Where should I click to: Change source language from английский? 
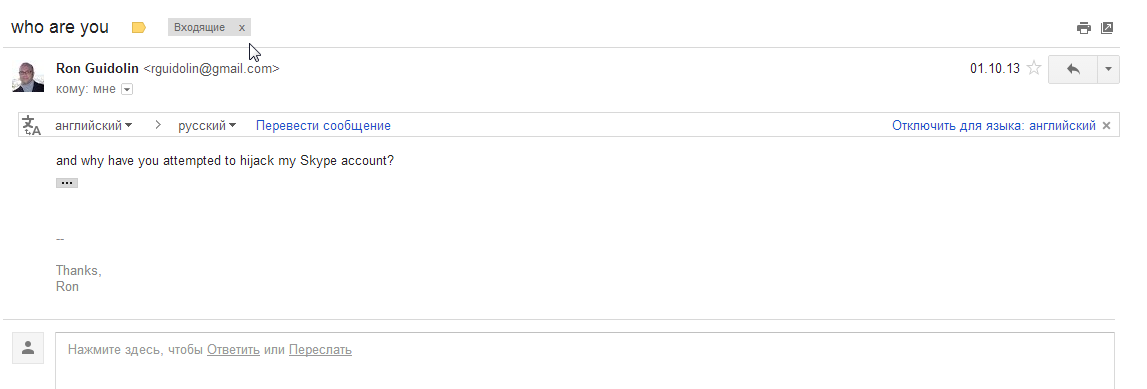(x=94, y=126)
